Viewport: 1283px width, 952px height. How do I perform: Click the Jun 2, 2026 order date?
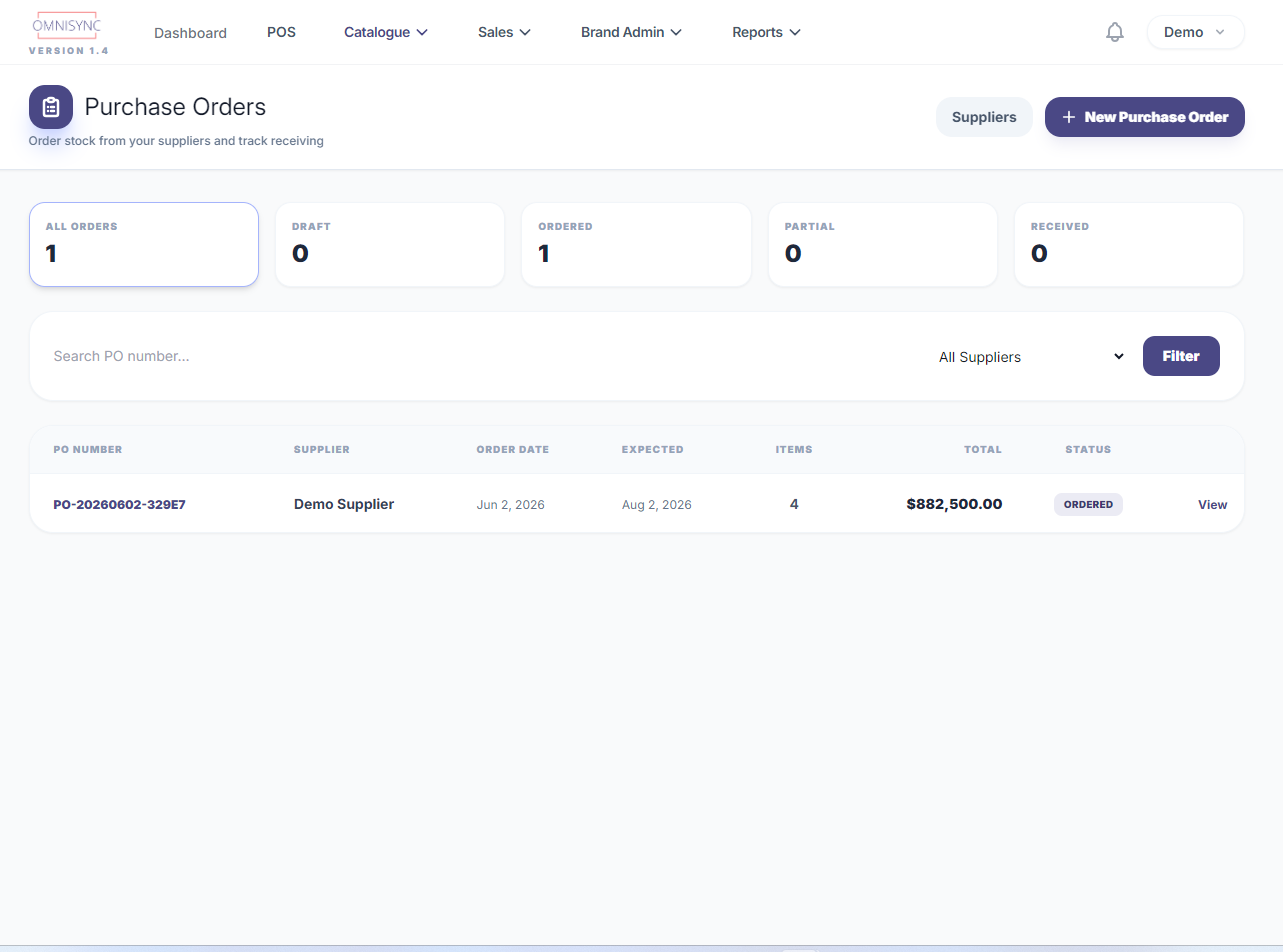(x=511, y=505)
